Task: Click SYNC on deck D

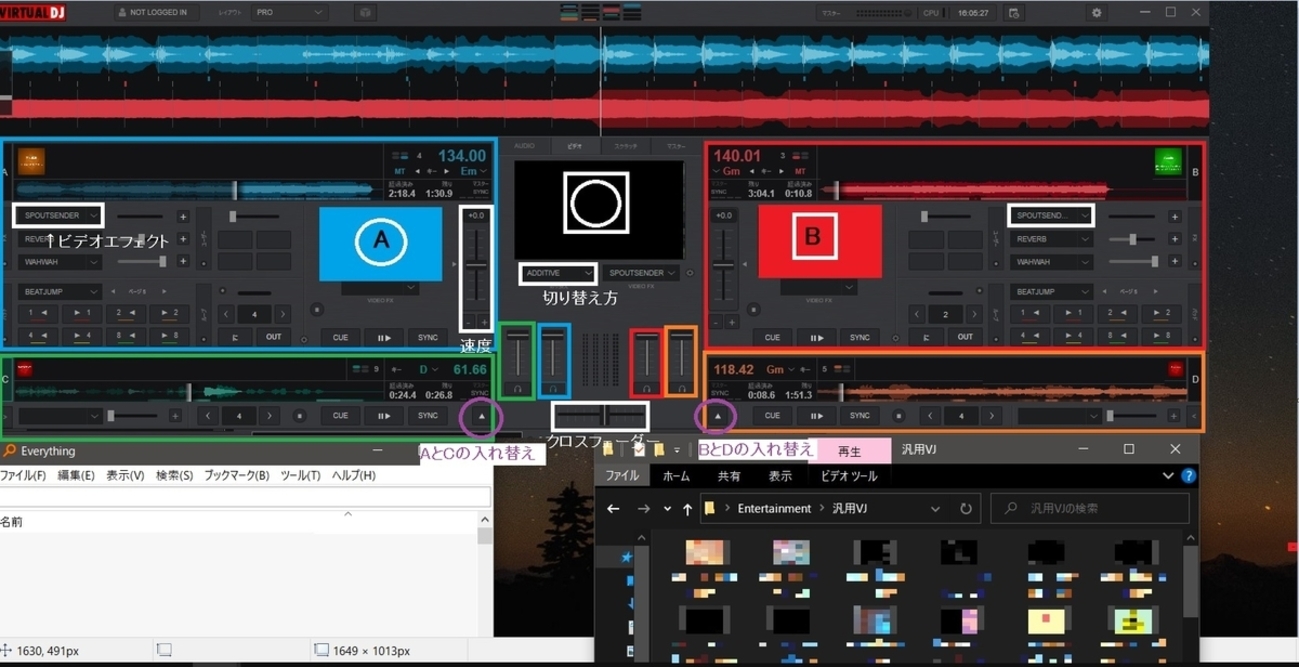Action: coord(860,416)
